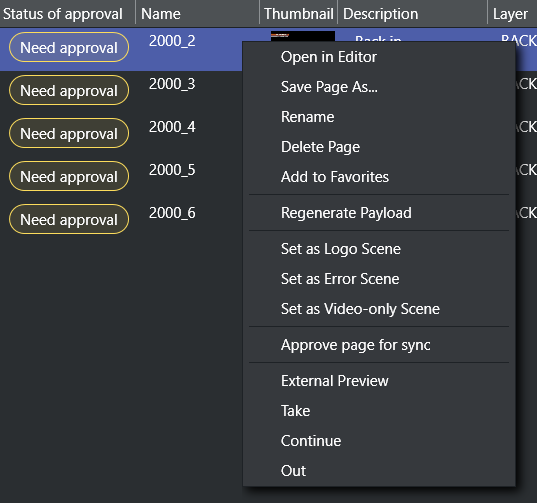Click Approve page for sync
The height and width of the screenshot is (503, 537).
[x=379, y=345]
